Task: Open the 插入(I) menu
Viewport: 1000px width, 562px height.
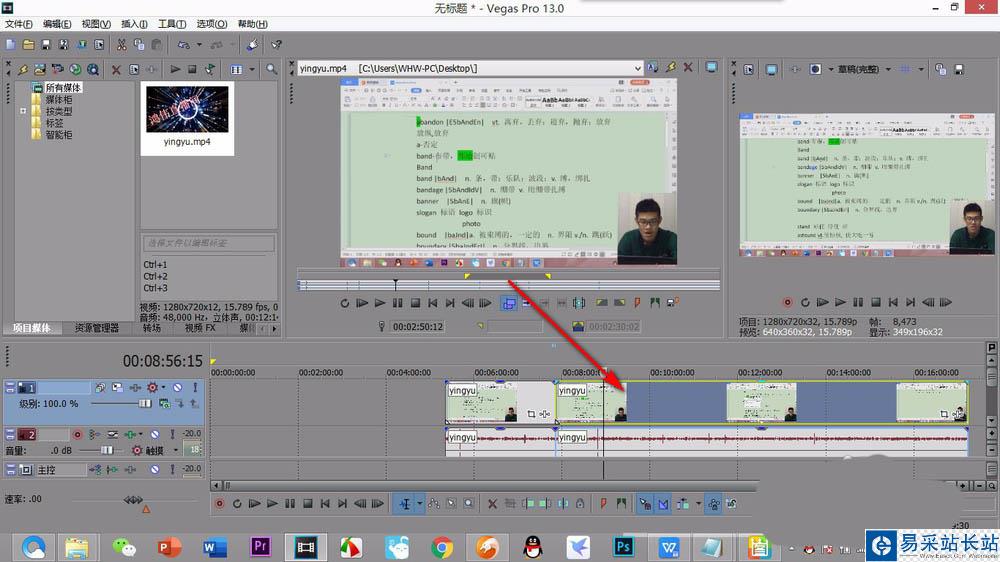Action: pyautogui.click(x=134, y=24)
